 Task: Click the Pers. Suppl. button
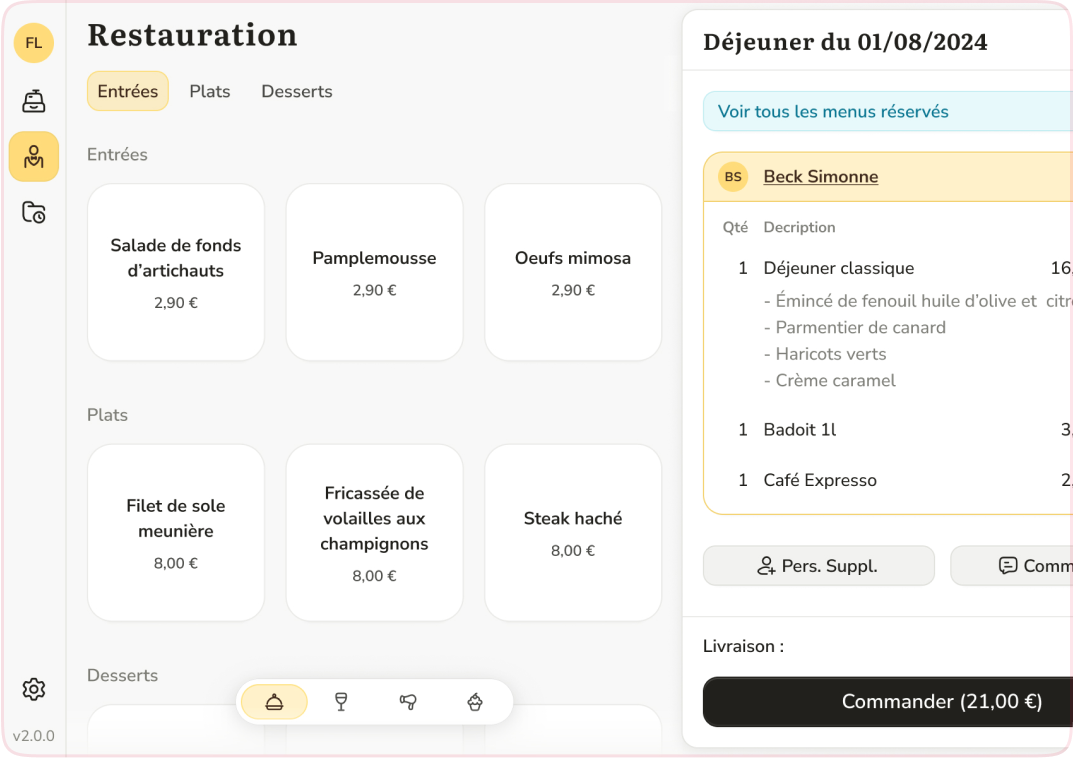pos(818,566)
